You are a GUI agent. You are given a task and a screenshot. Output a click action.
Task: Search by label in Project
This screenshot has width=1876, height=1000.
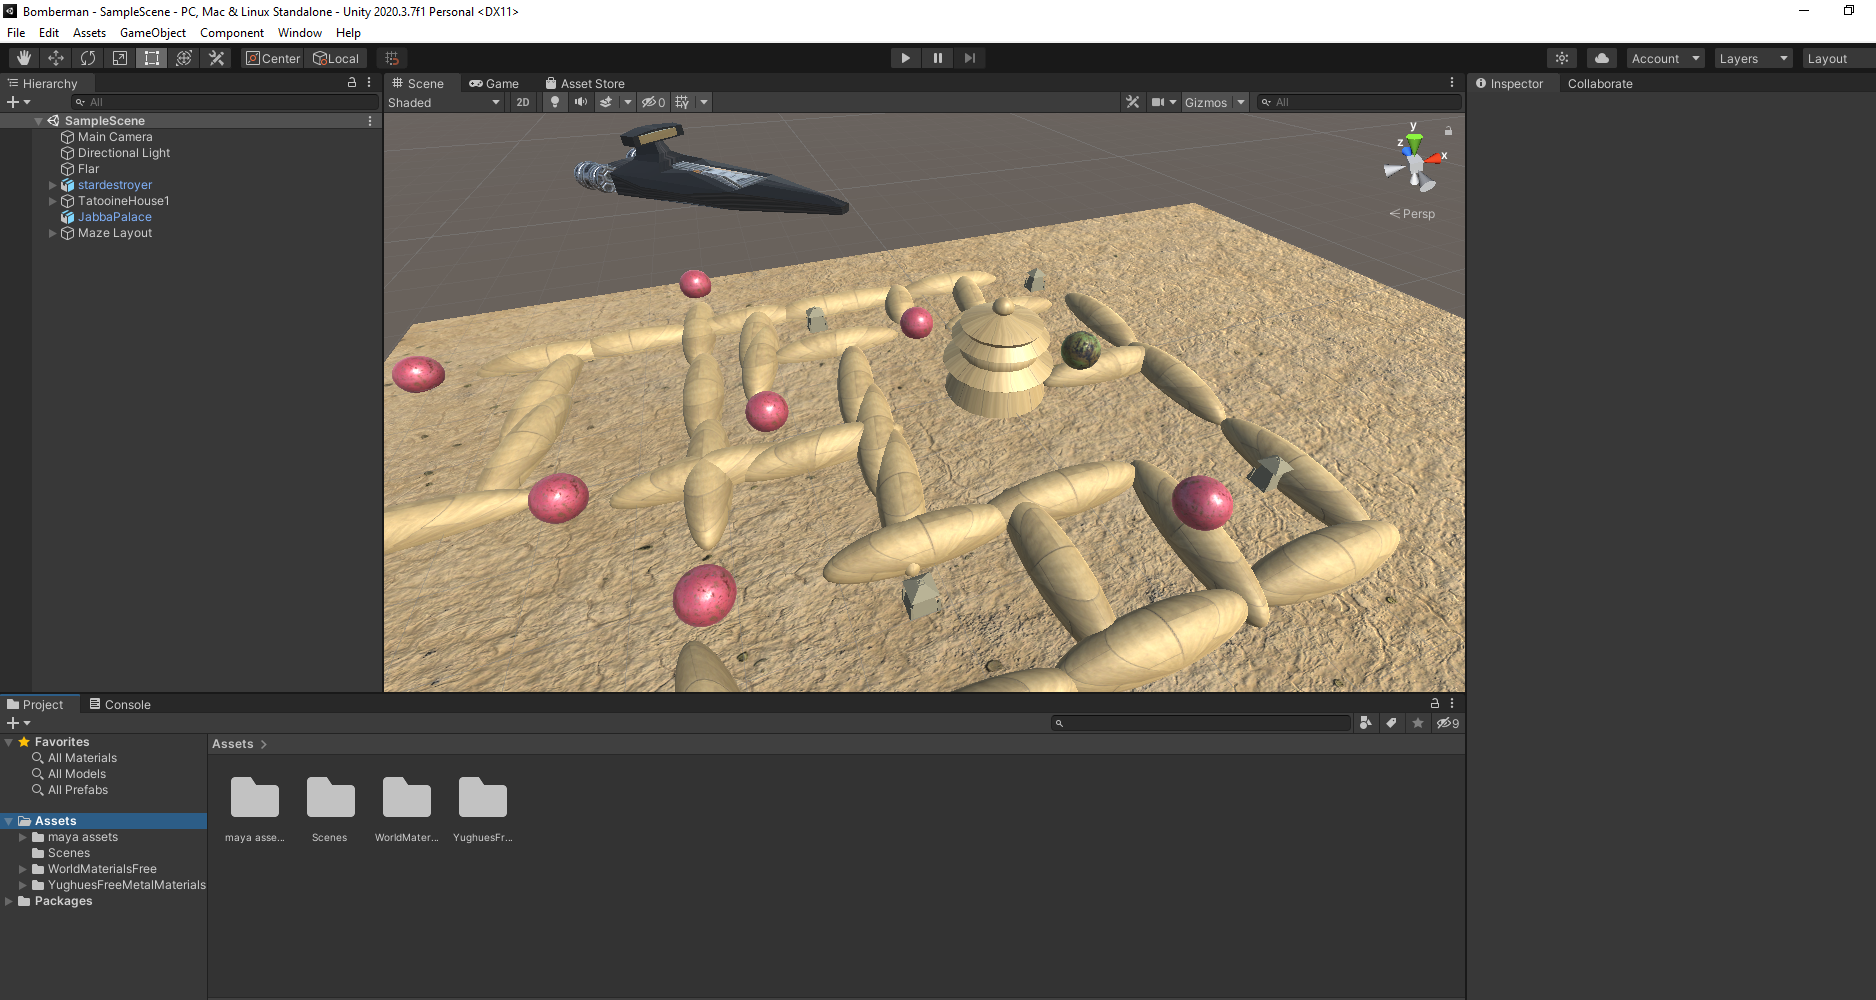click(1391, 723)
